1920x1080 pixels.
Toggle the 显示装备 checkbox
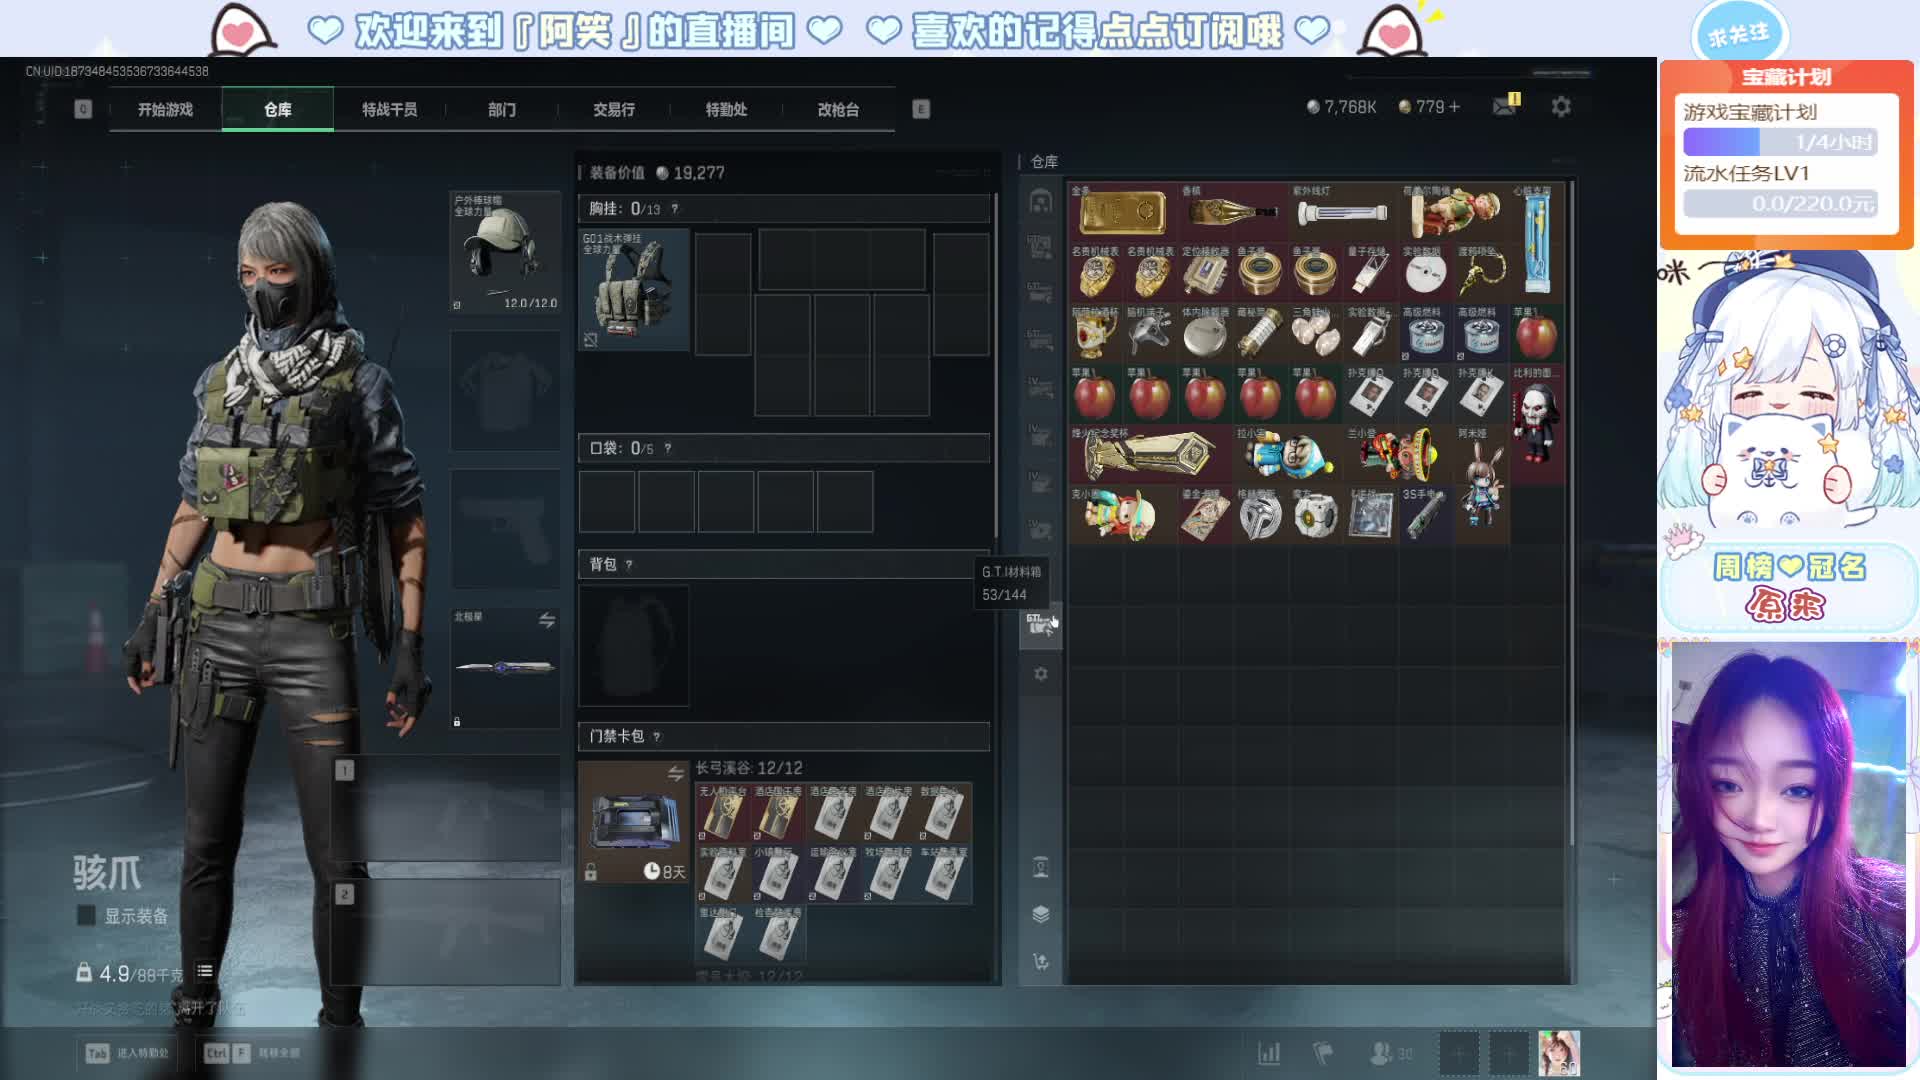pos(86,916)
